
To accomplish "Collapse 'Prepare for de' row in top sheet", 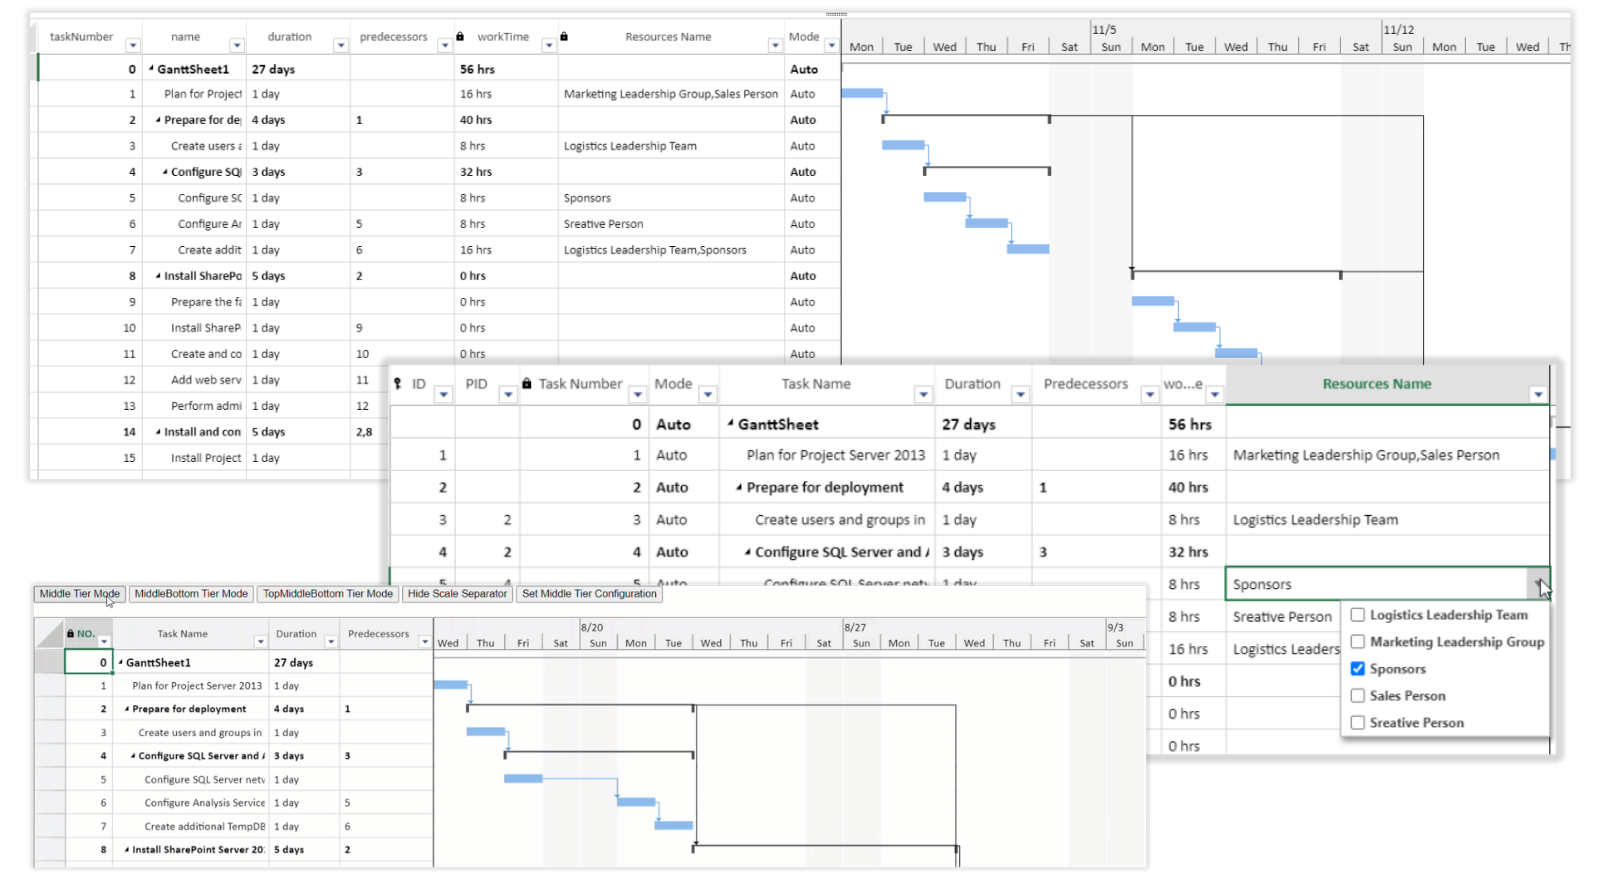I will pyautogui.click(x=158, y=120).
